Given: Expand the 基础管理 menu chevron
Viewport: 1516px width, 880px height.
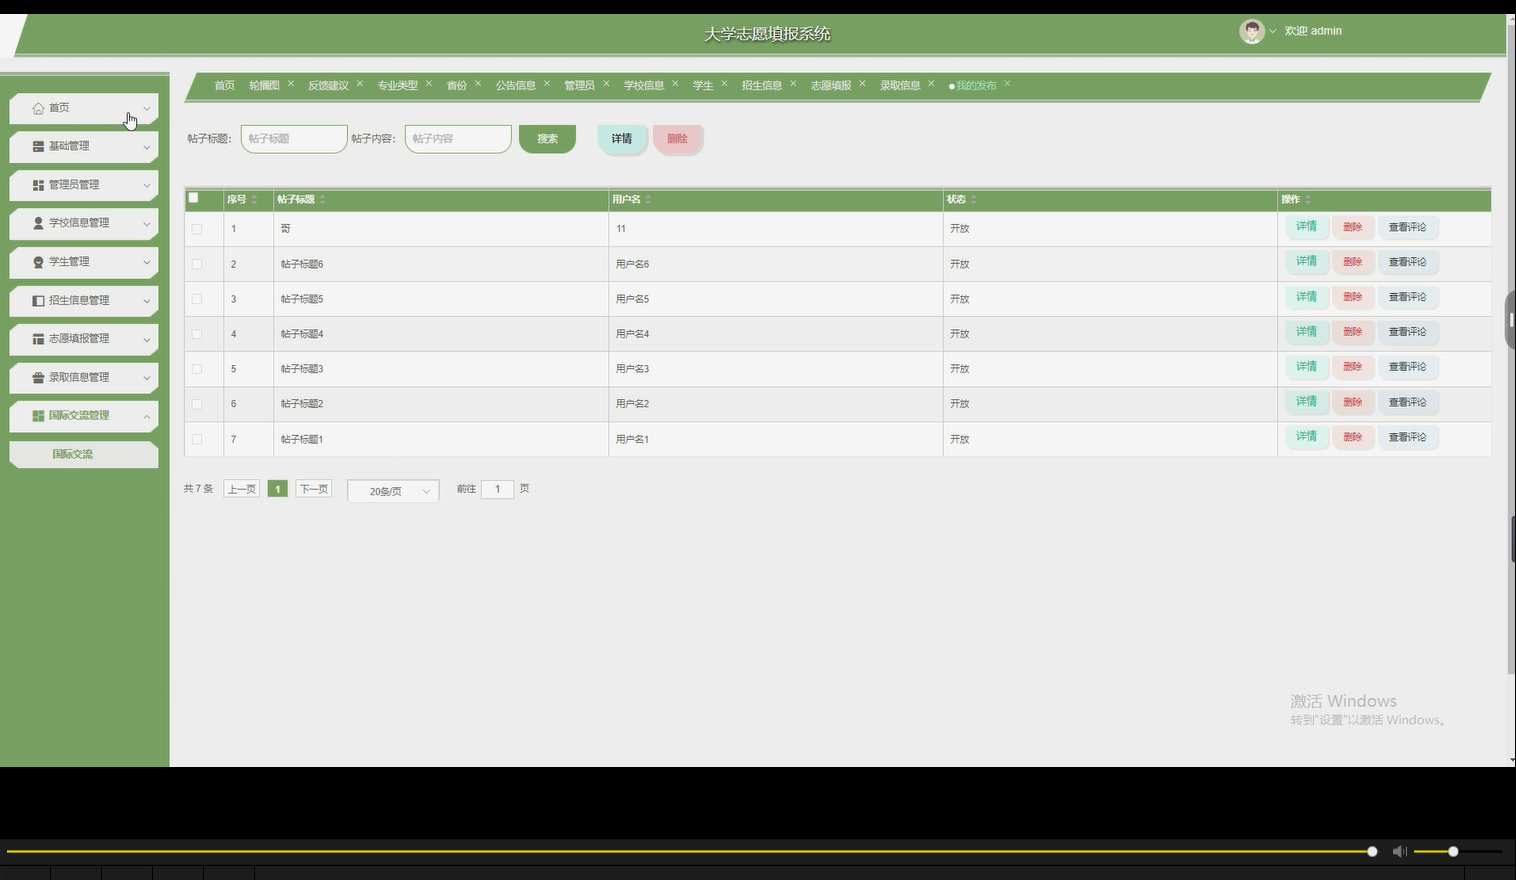Looking at the screenshot, I should click(x=146, y=147).
